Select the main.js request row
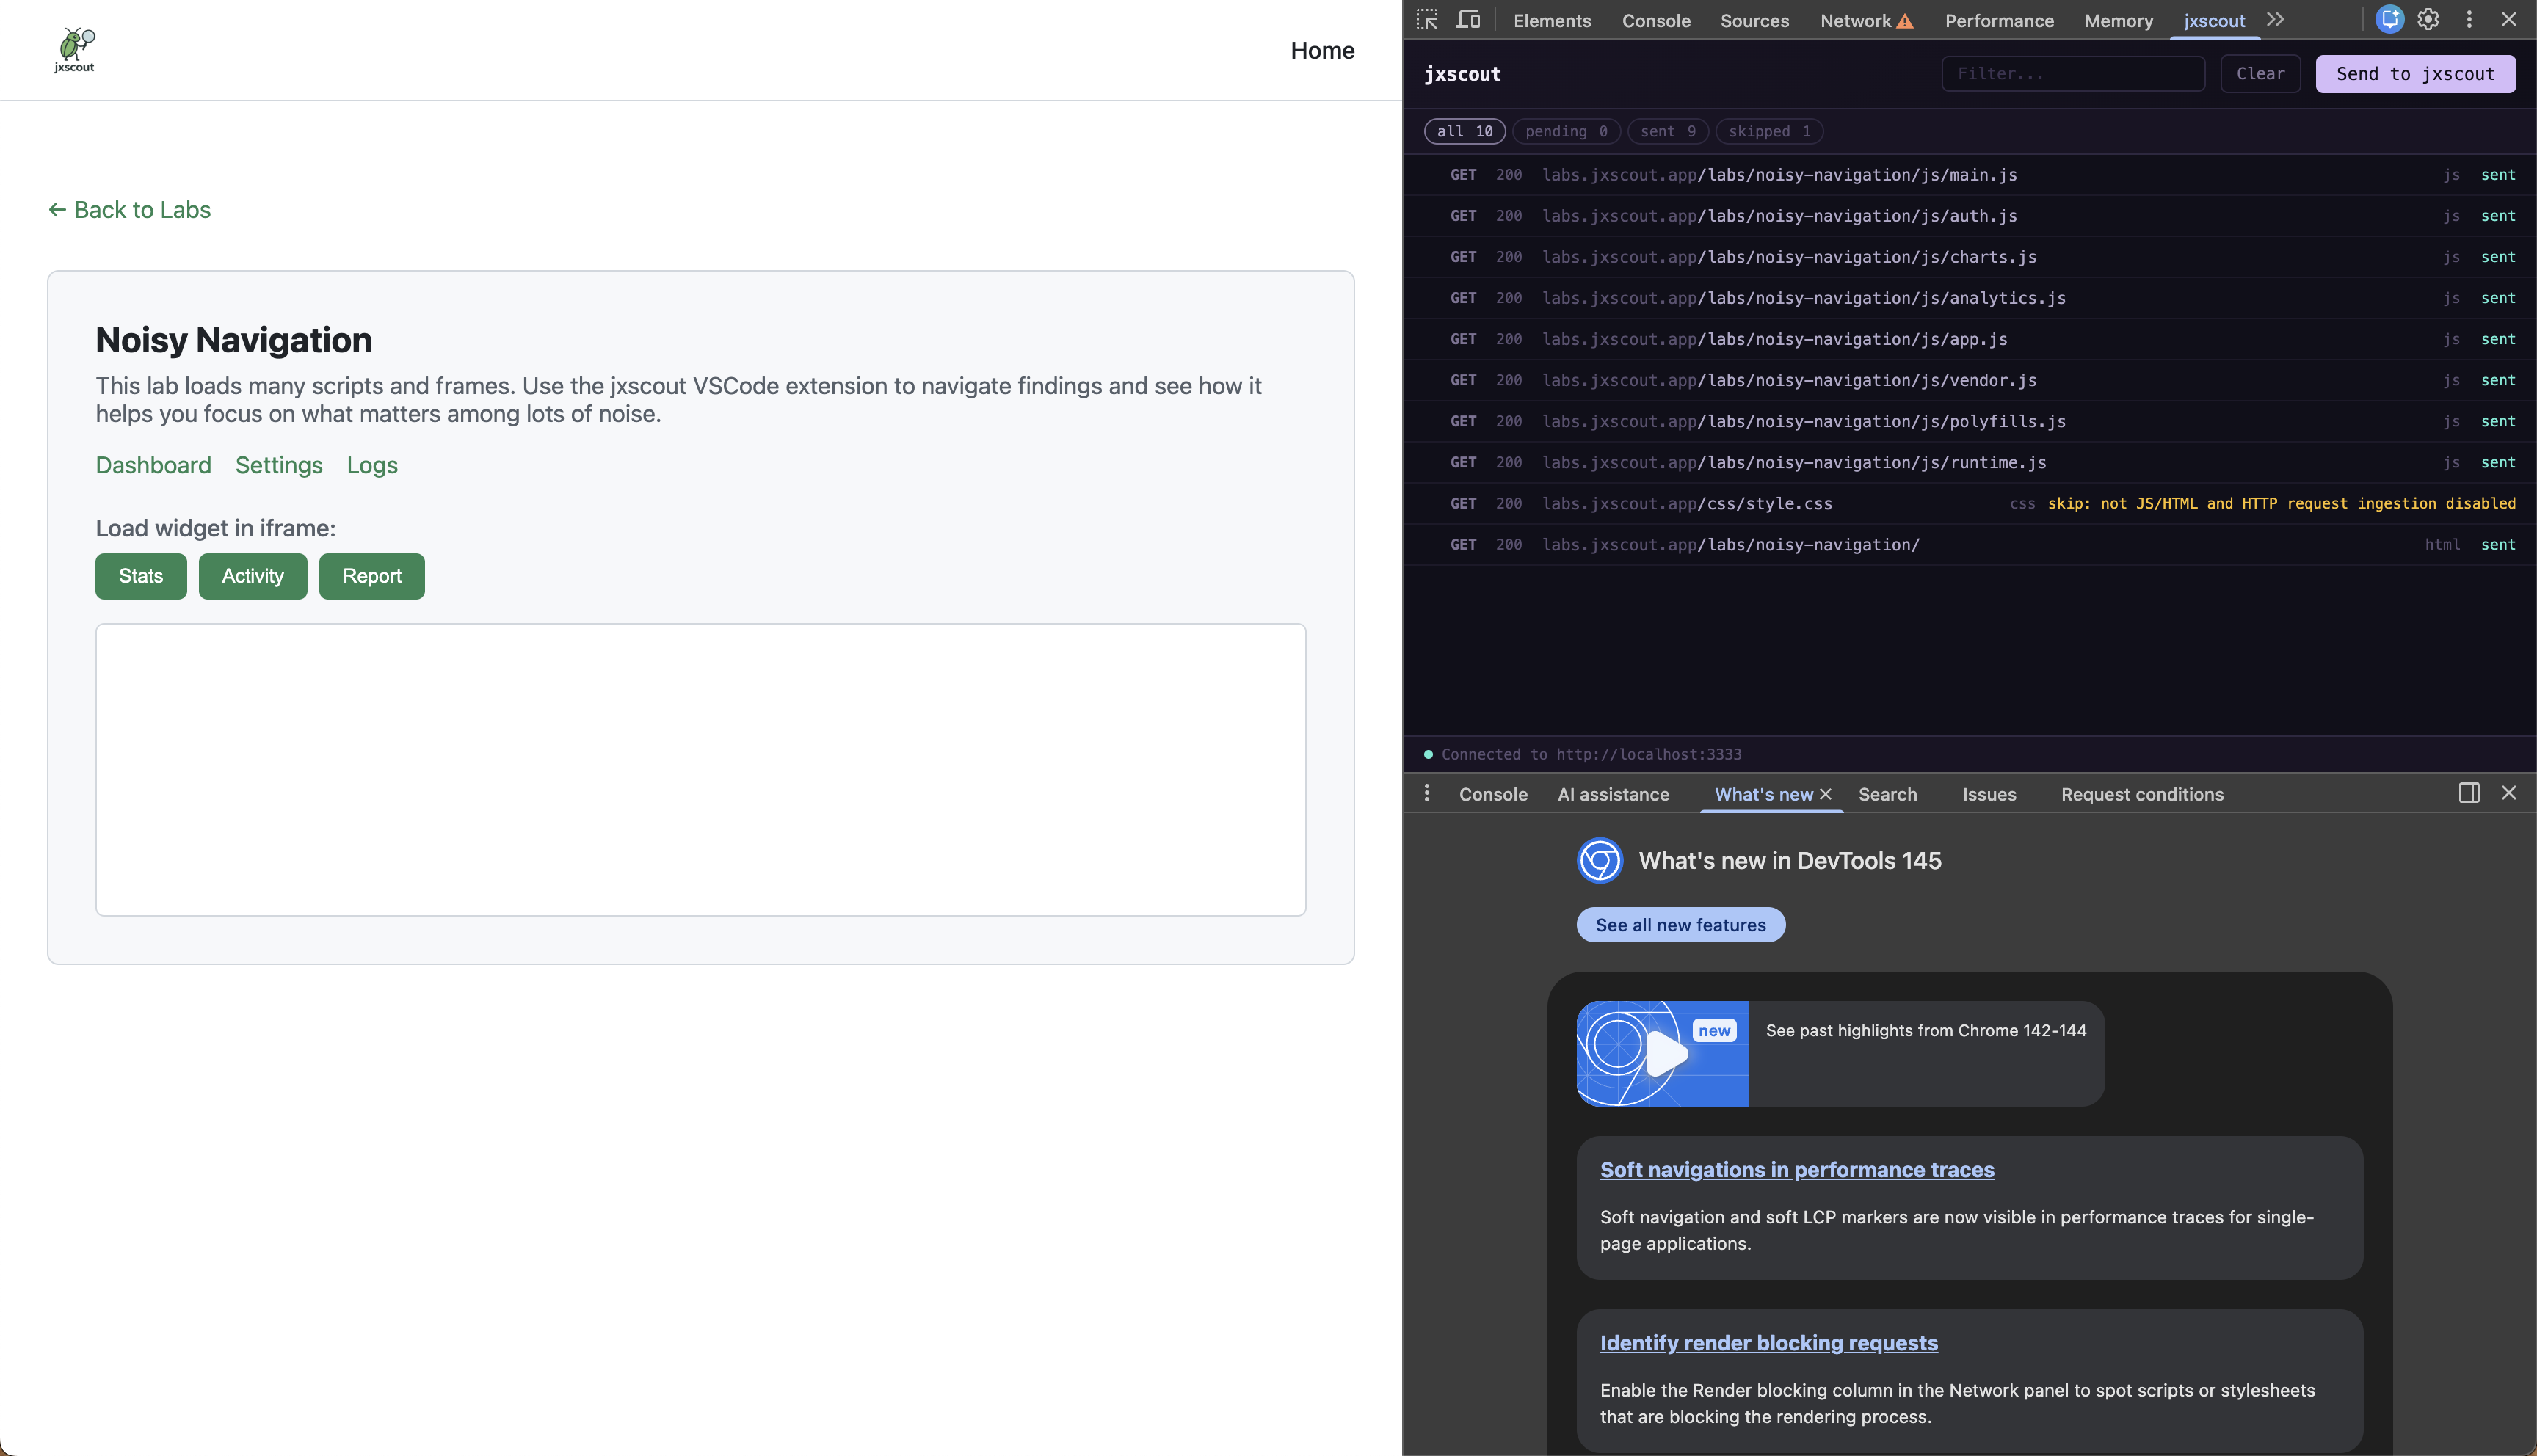This screenshot has width=2537, height=1456. click(1970, 175)
